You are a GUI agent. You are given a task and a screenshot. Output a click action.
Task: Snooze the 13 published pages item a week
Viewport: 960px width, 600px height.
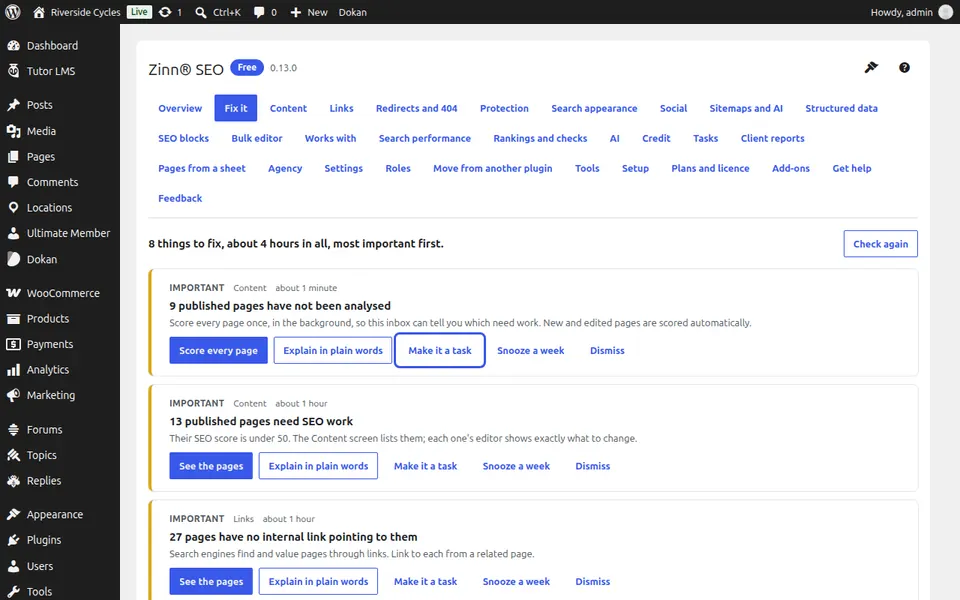point(516,466)
